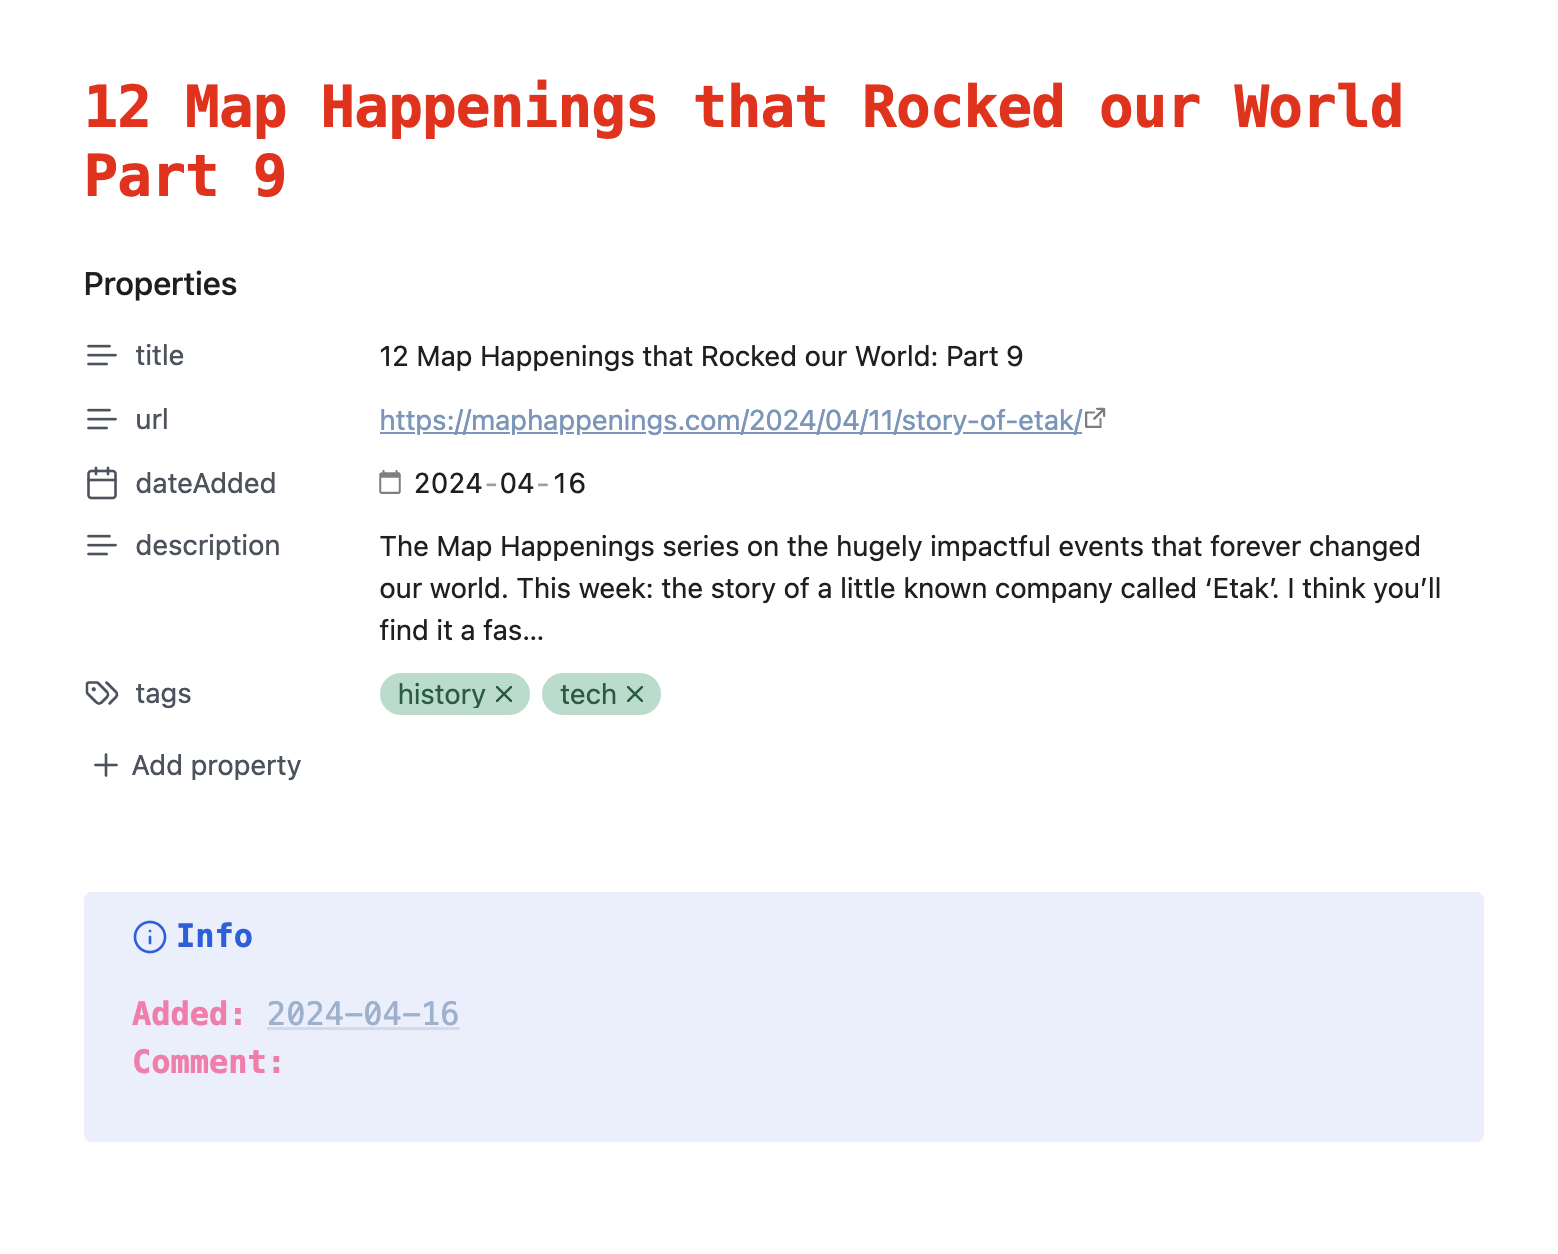Click the Info callout circle icon
This screenshot has height=1254, width=1558.
point(149,937)
